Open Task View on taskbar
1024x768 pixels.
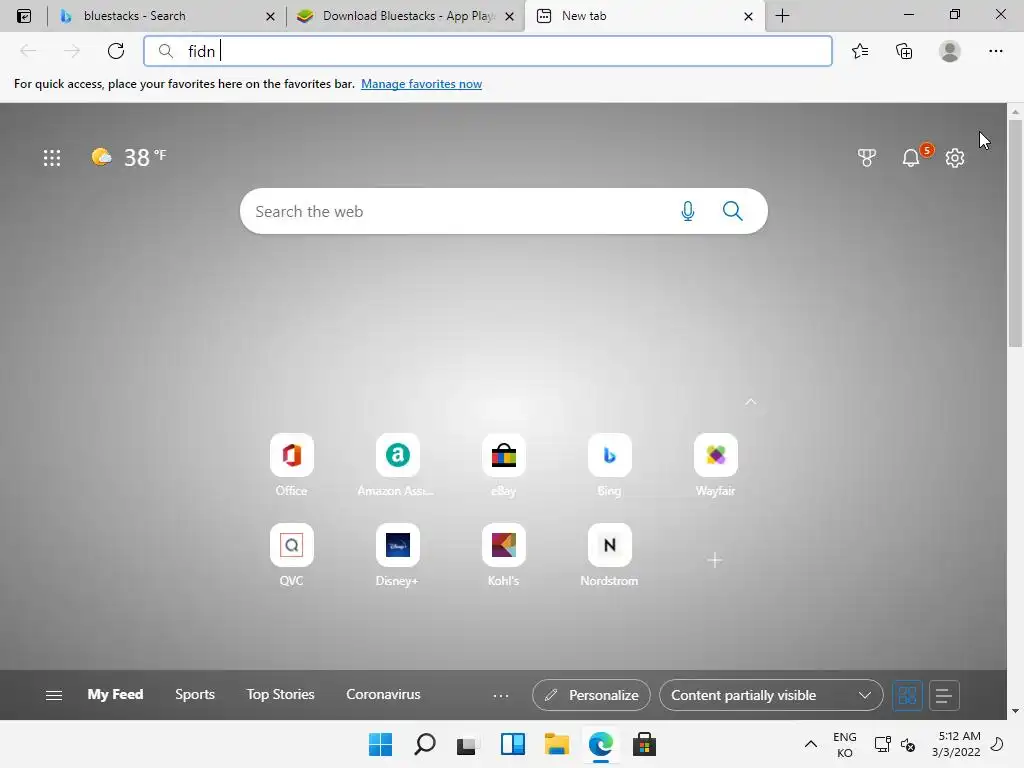coord(467,744)
